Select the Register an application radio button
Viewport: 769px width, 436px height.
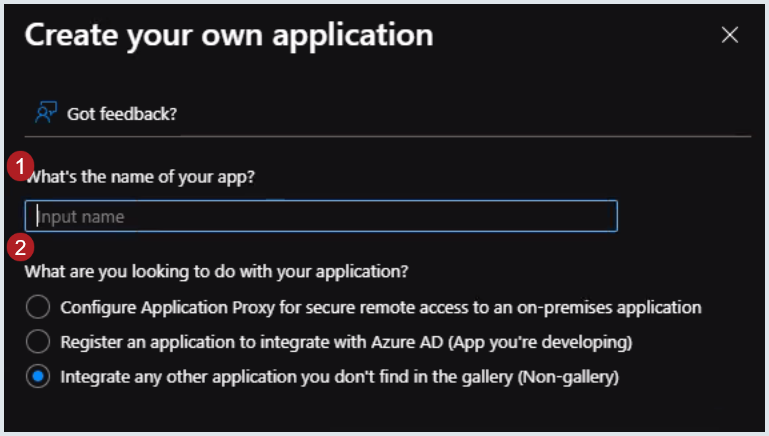coord(38,341)
